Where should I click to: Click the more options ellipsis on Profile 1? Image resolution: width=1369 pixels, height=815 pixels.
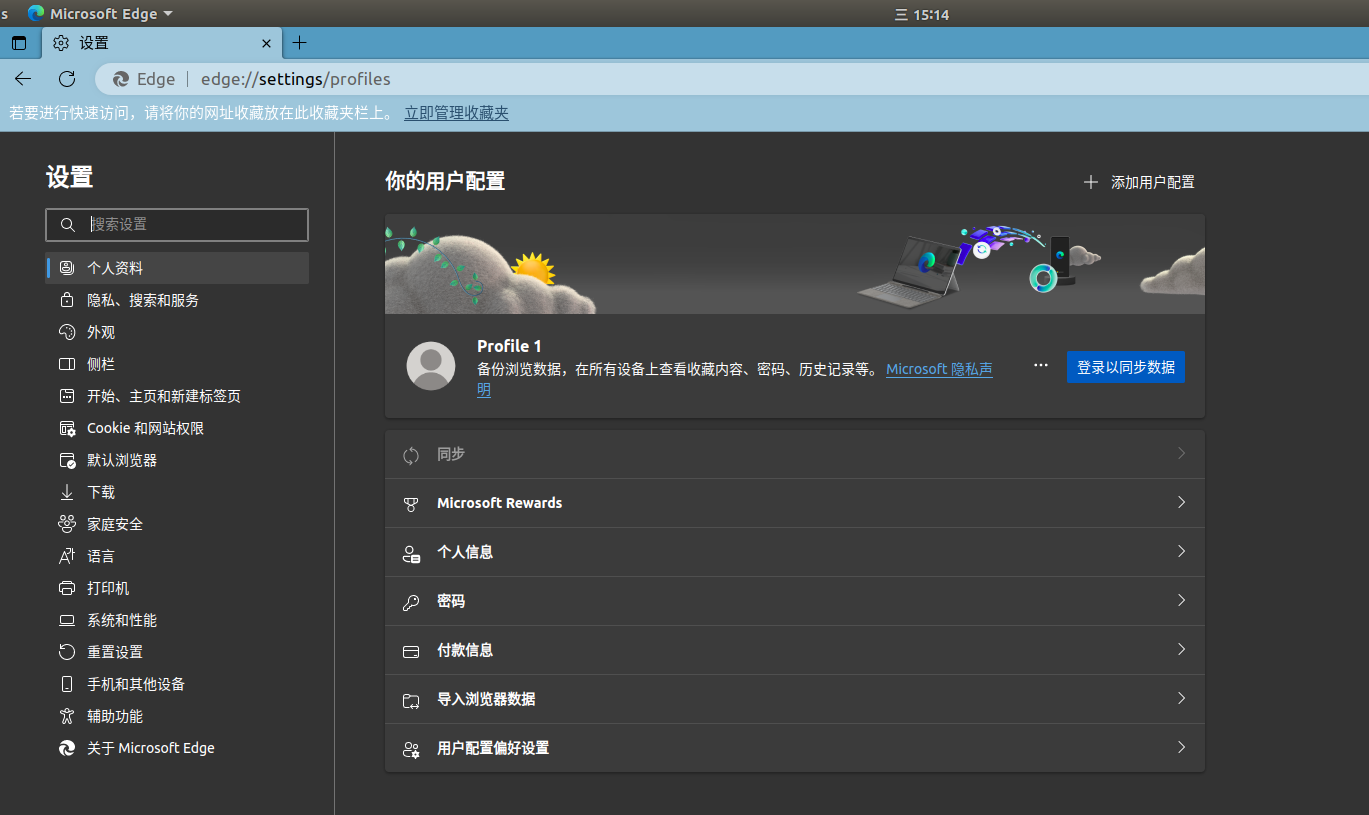click(x=1040, y=365)
